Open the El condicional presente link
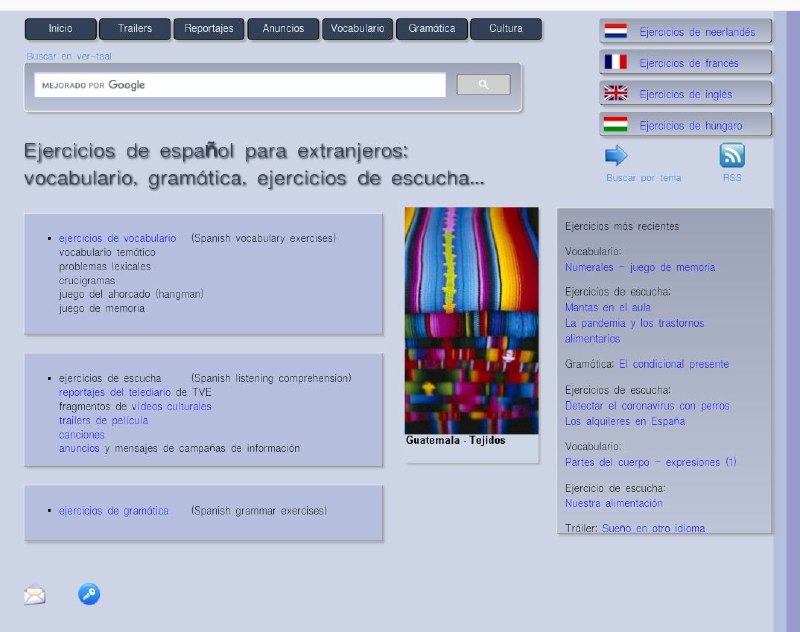Screen dimensions: 800x632 coord(674,364)
